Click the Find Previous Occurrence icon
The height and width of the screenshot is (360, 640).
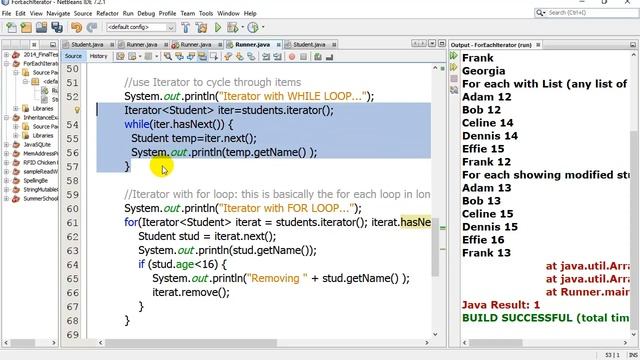point(179,56)
